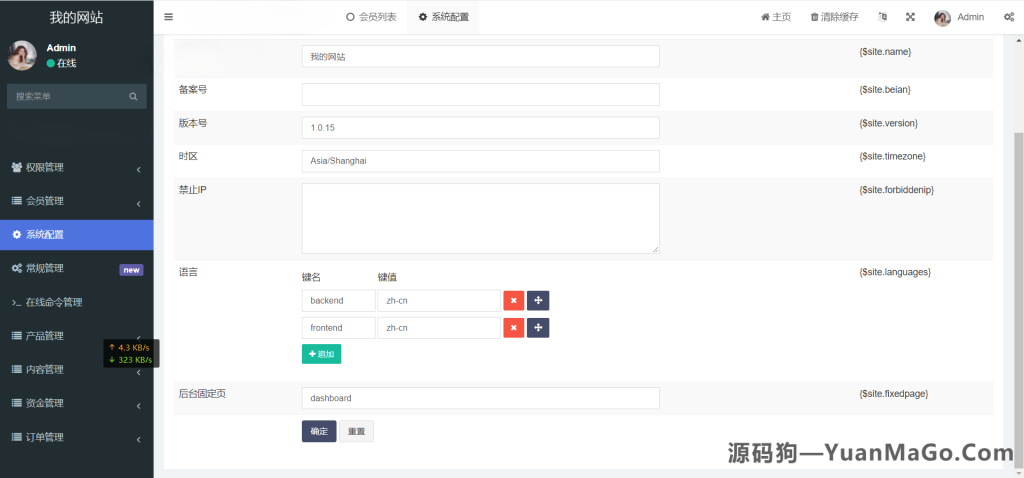Viewport: 1024px width, 478px height.
Task: Switch to the 会员列表 tab
Action: [x=371, y=17]
